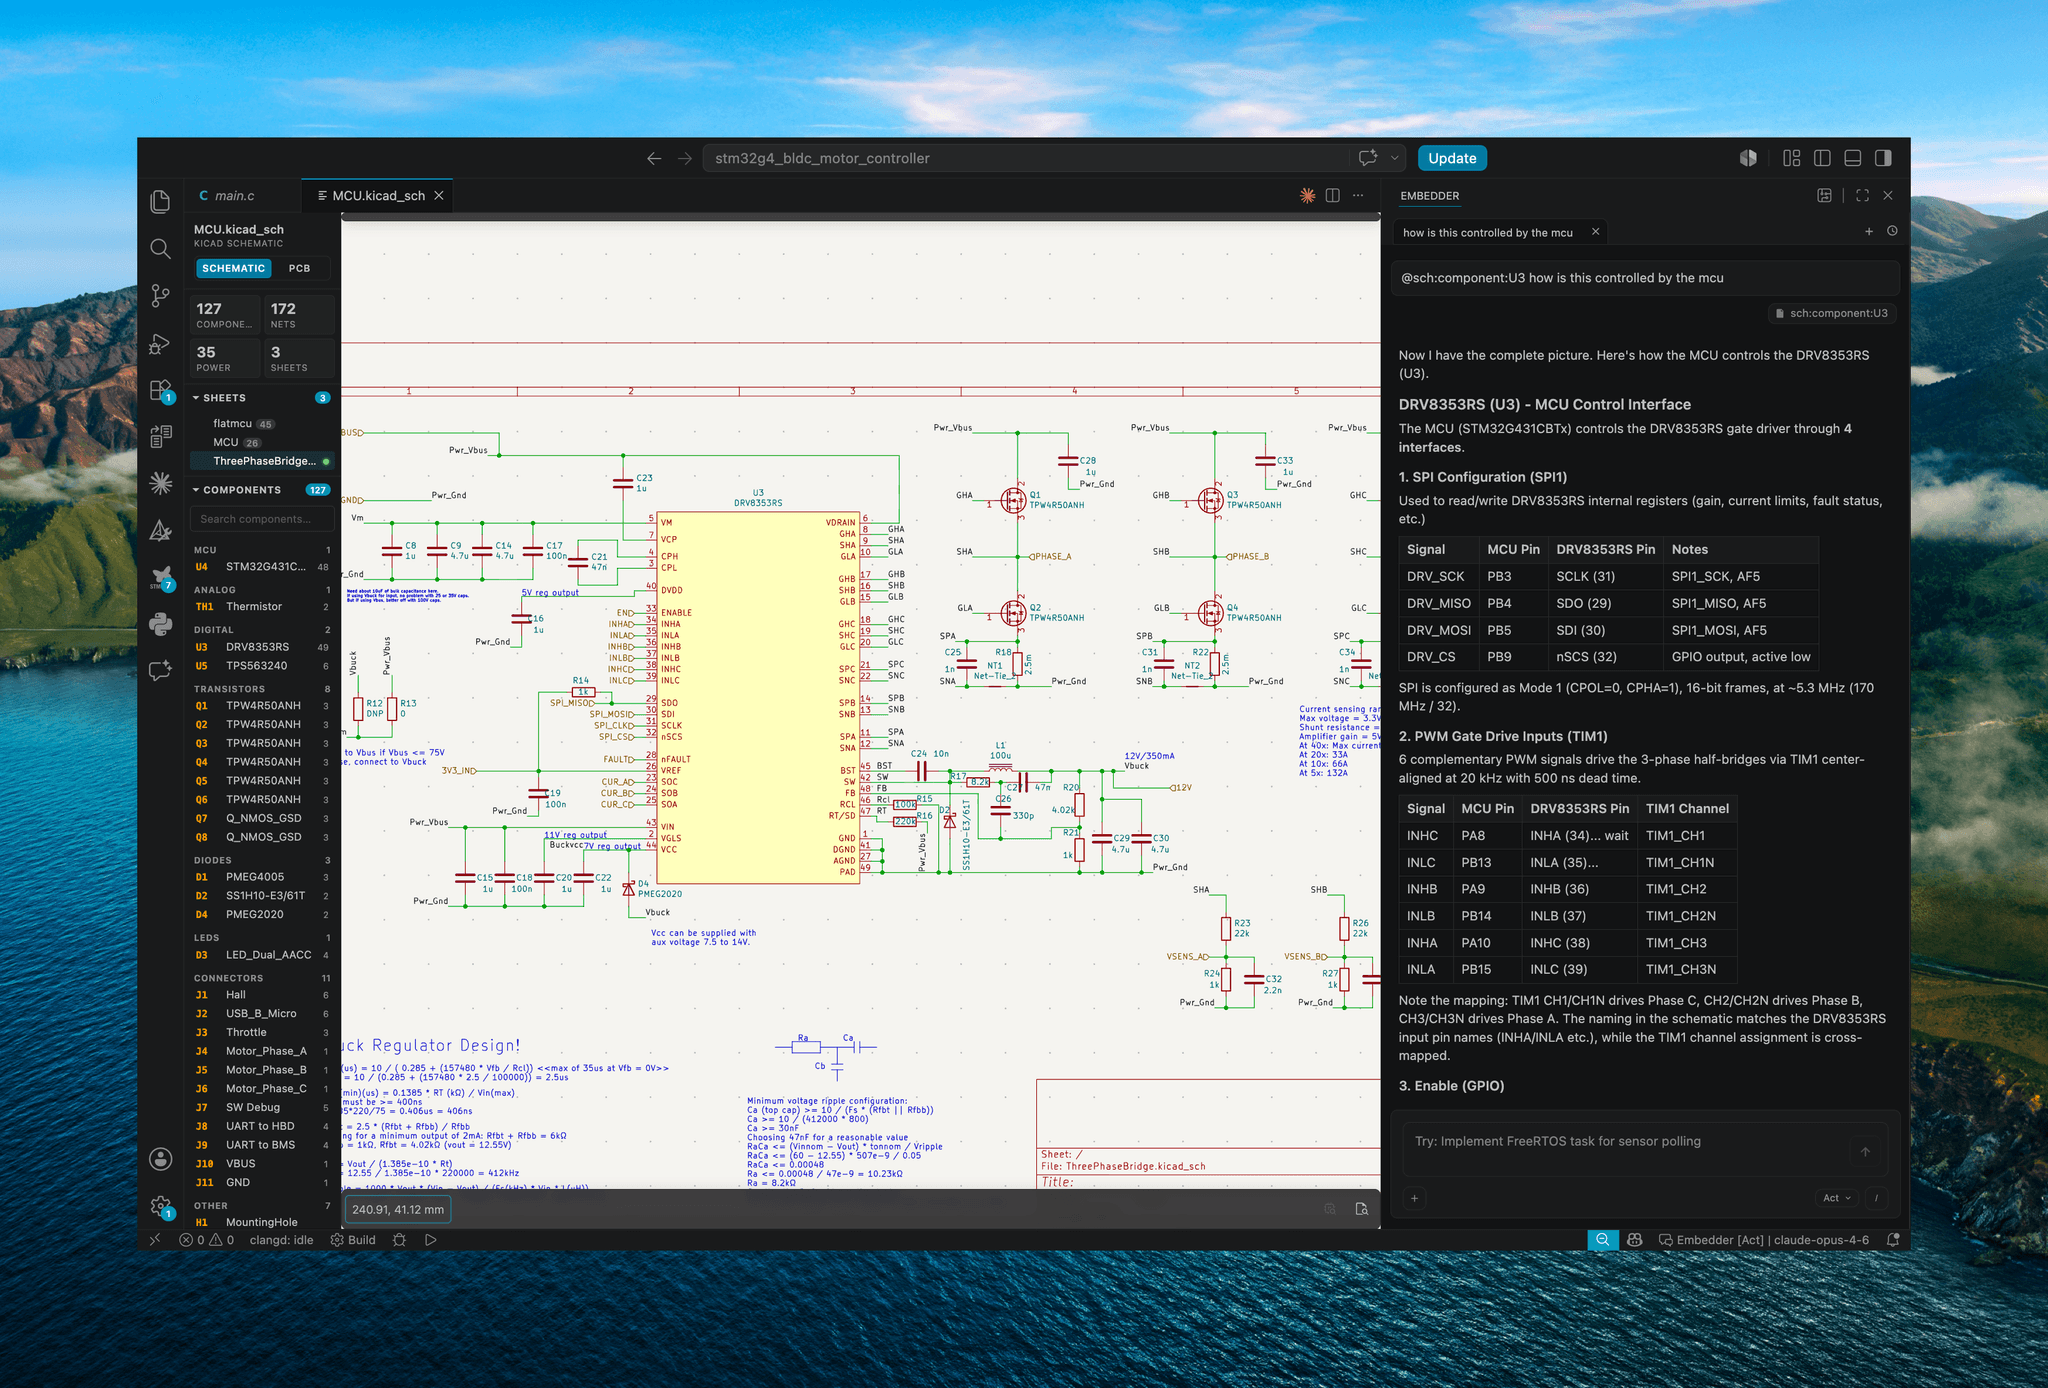Open the Run and Debug view
Screen dimensions: 2048x1388
160,343
